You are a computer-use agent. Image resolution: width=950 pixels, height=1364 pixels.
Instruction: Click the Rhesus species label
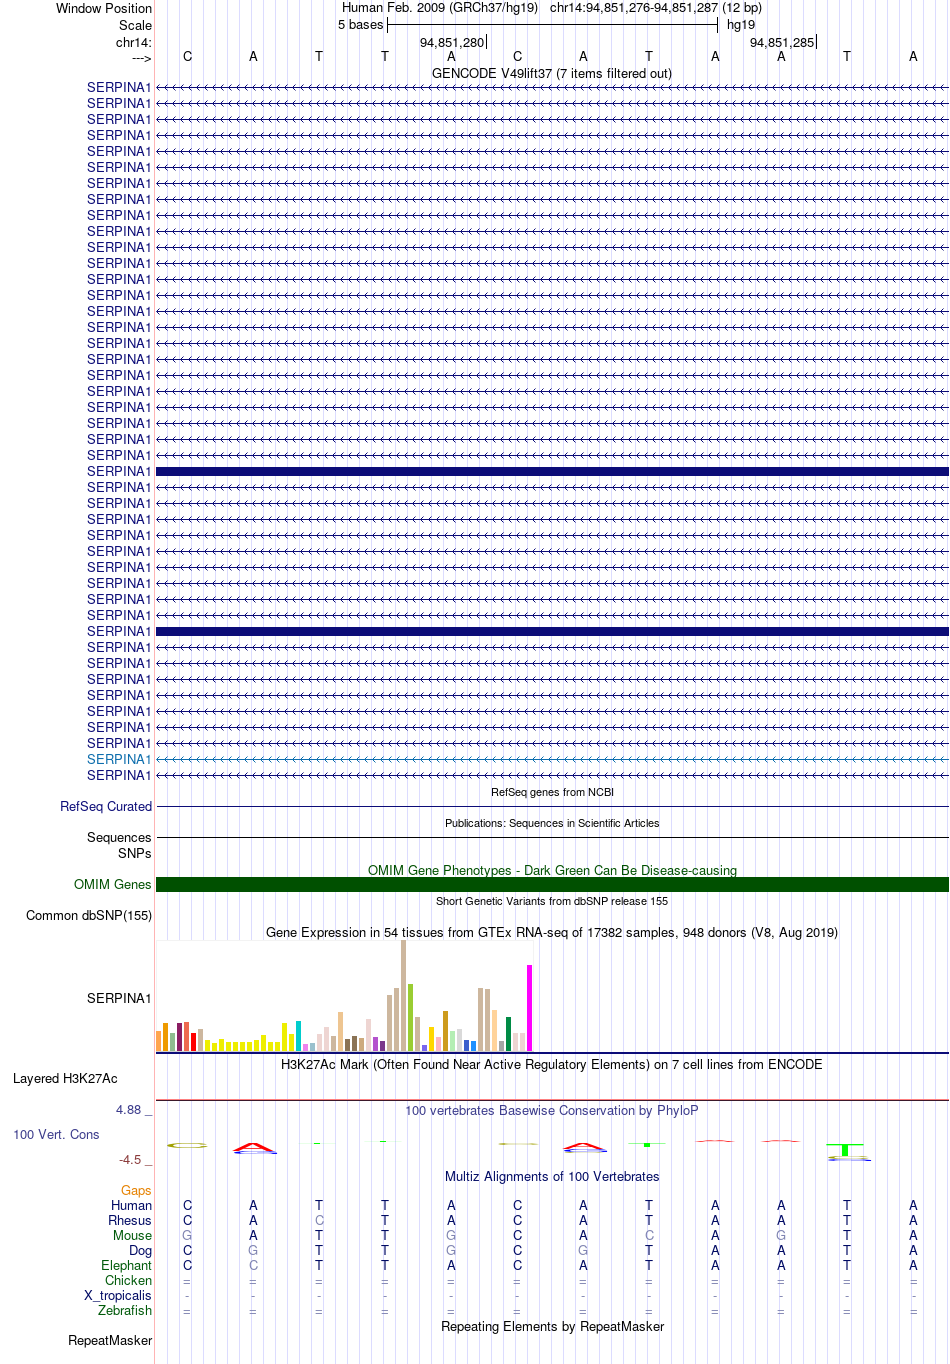[x=130, y=1220]
